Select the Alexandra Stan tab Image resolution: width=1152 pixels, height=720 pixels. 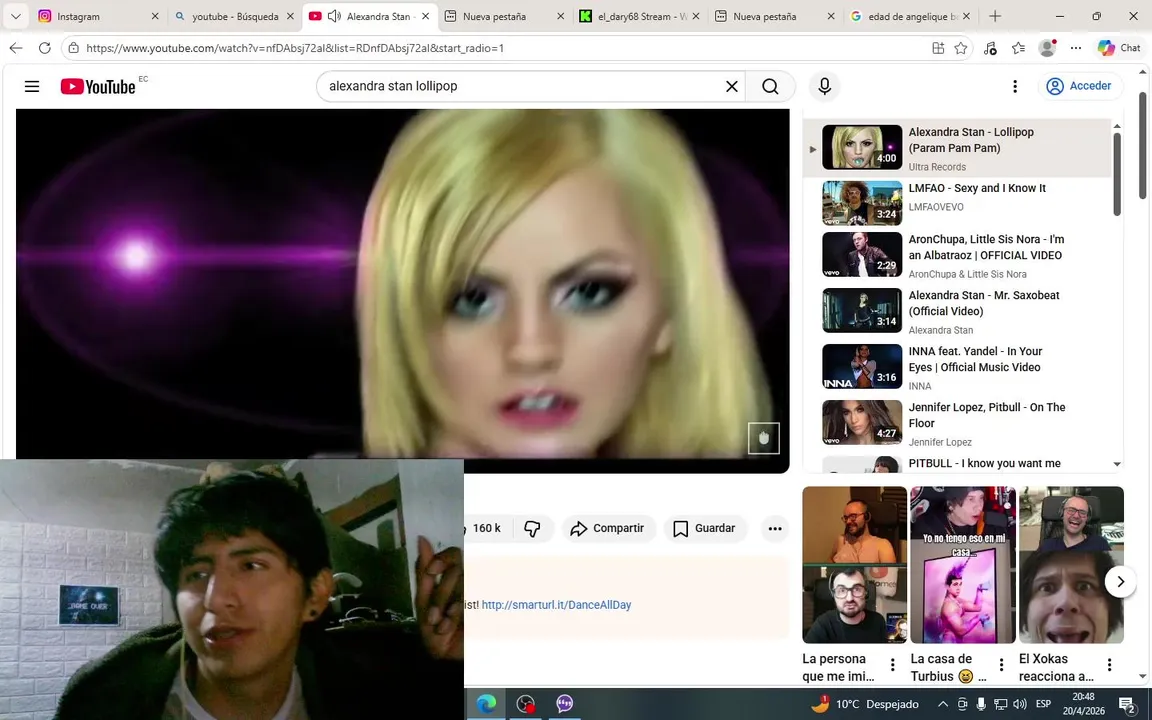pyautogui.click(x=370, y=16)
